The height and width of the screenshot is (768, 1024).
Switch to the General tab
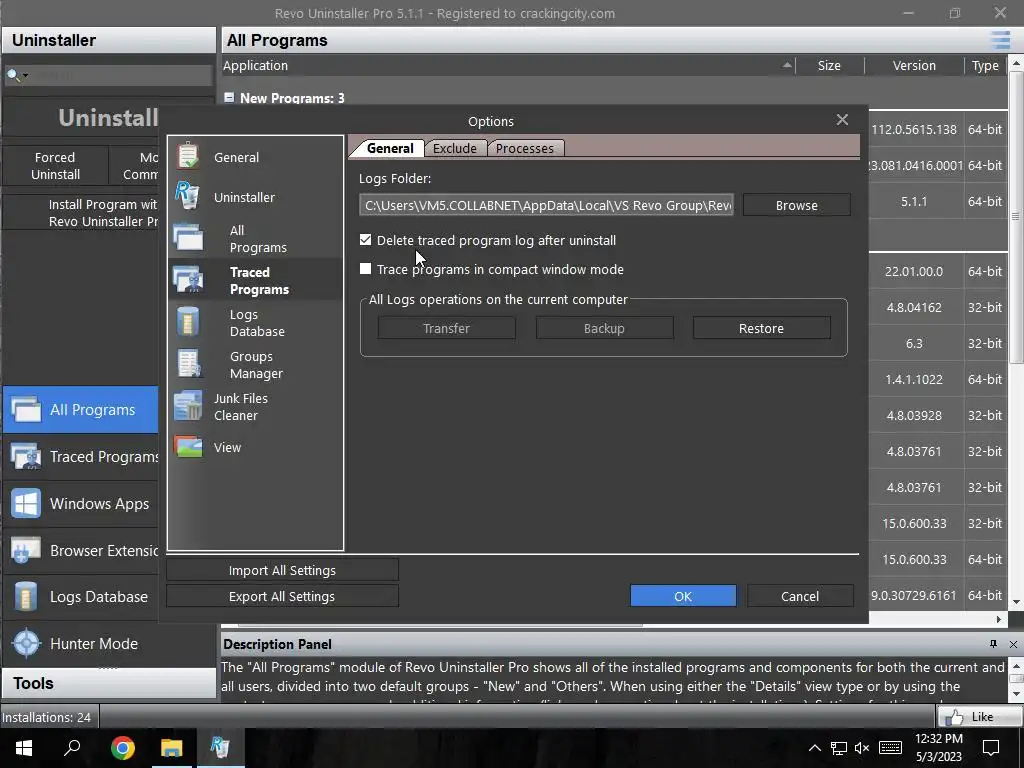(x=389, y=148)
